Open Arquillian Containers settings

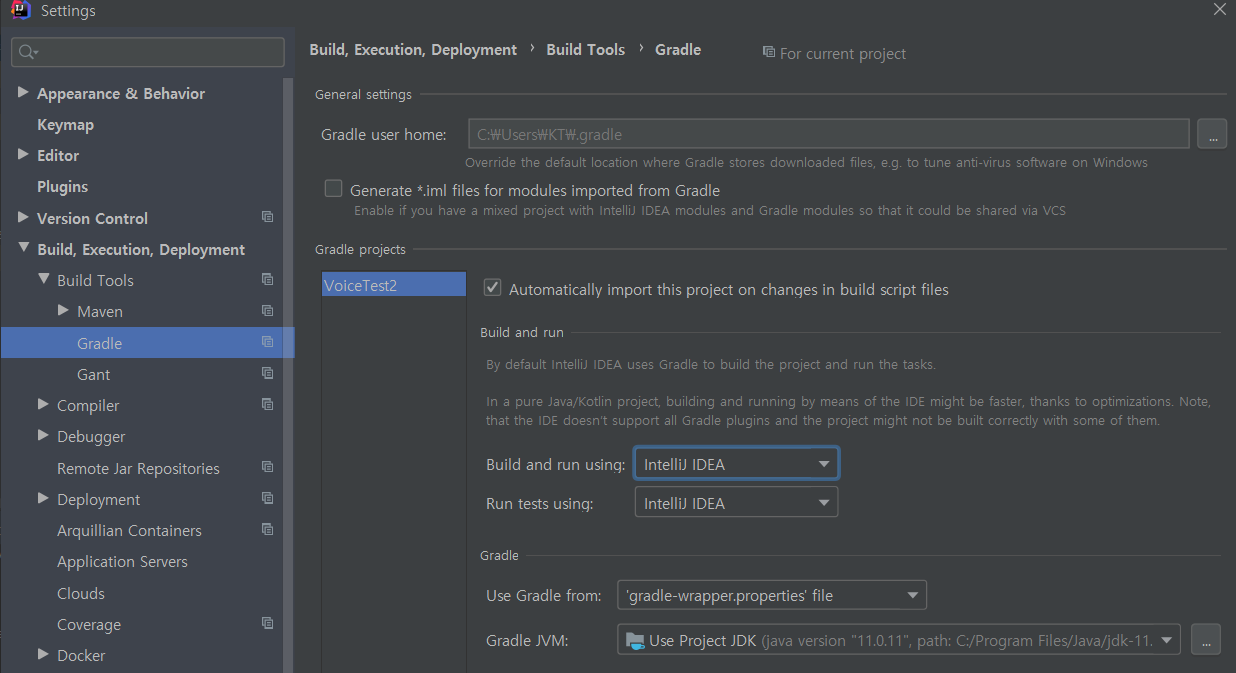129,530
